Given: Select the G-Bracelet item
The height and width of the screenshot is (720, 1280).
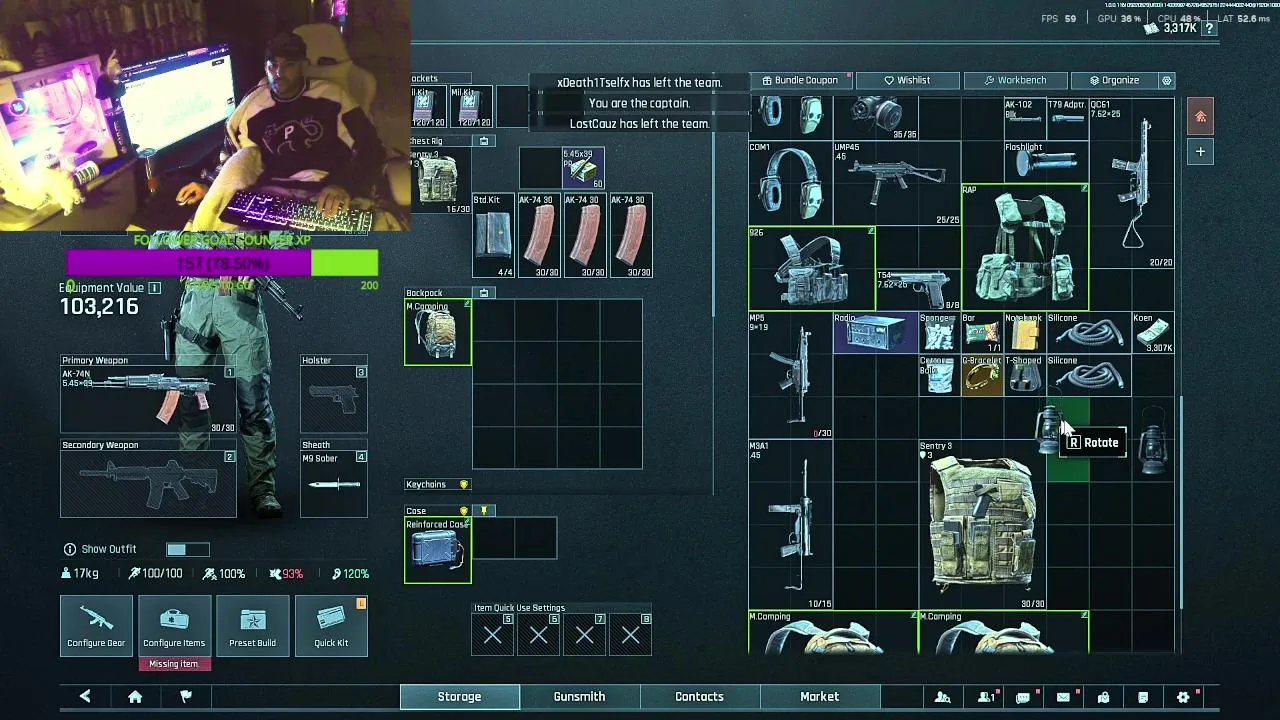Looking at the screenshot, I should click(x=982, y=375).
